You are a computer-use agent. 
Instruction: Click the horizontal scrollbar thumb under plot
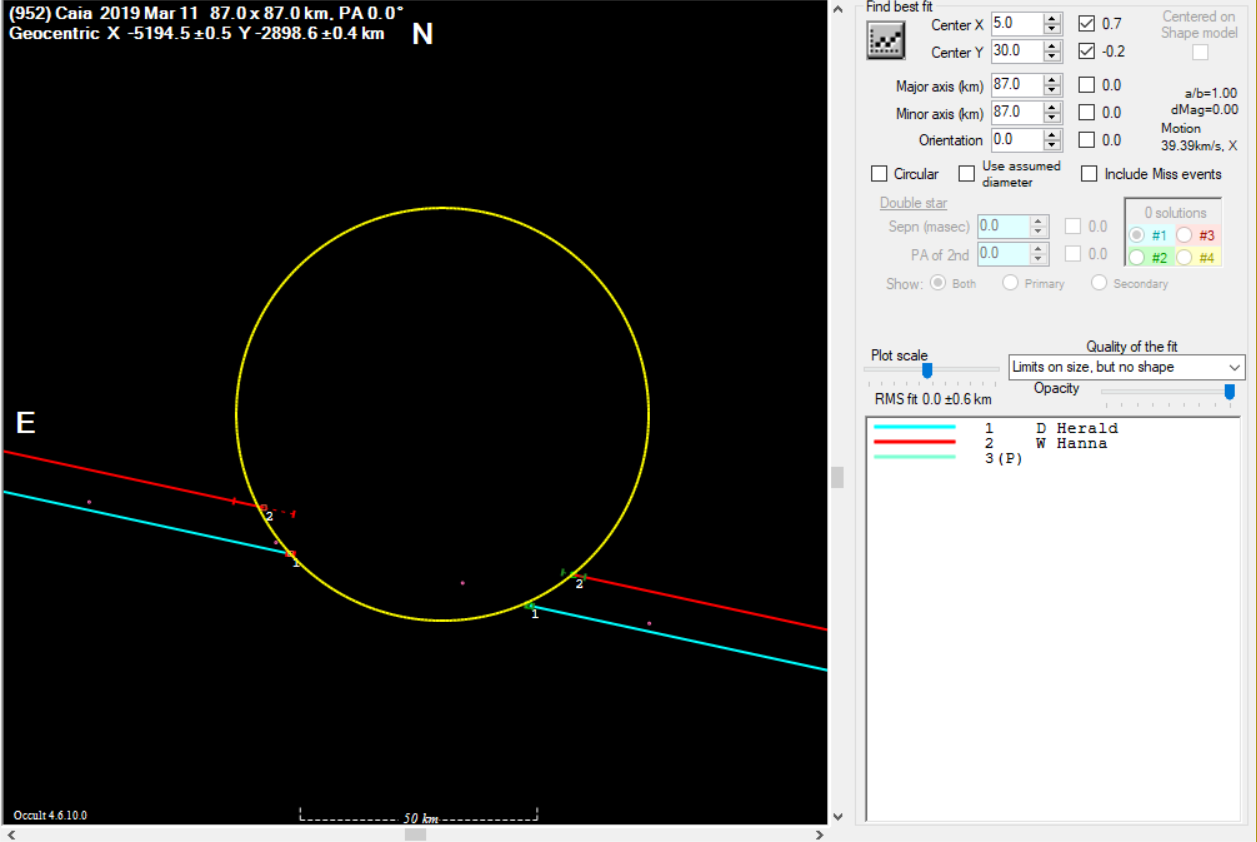click(416, 834)
